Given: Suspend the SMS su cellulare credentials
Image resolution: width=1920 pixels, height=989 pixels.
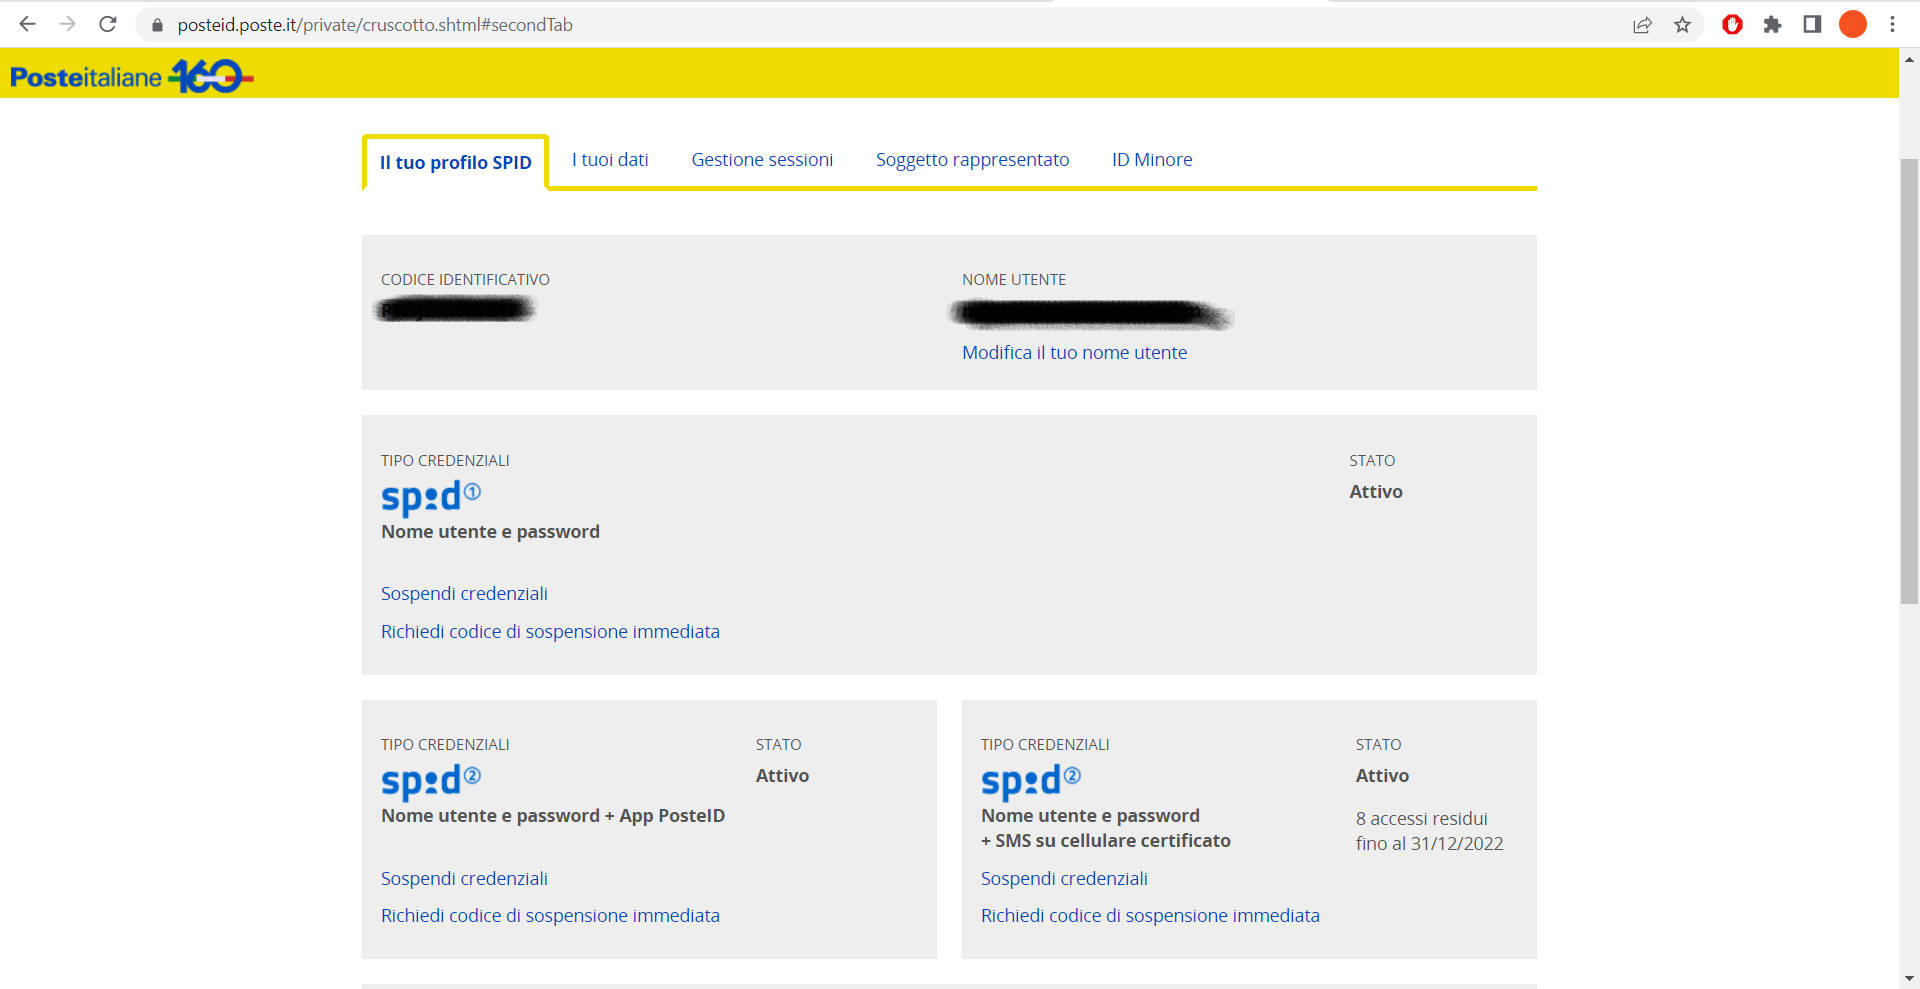Looking at the screenshot, I should point(1064,879).
